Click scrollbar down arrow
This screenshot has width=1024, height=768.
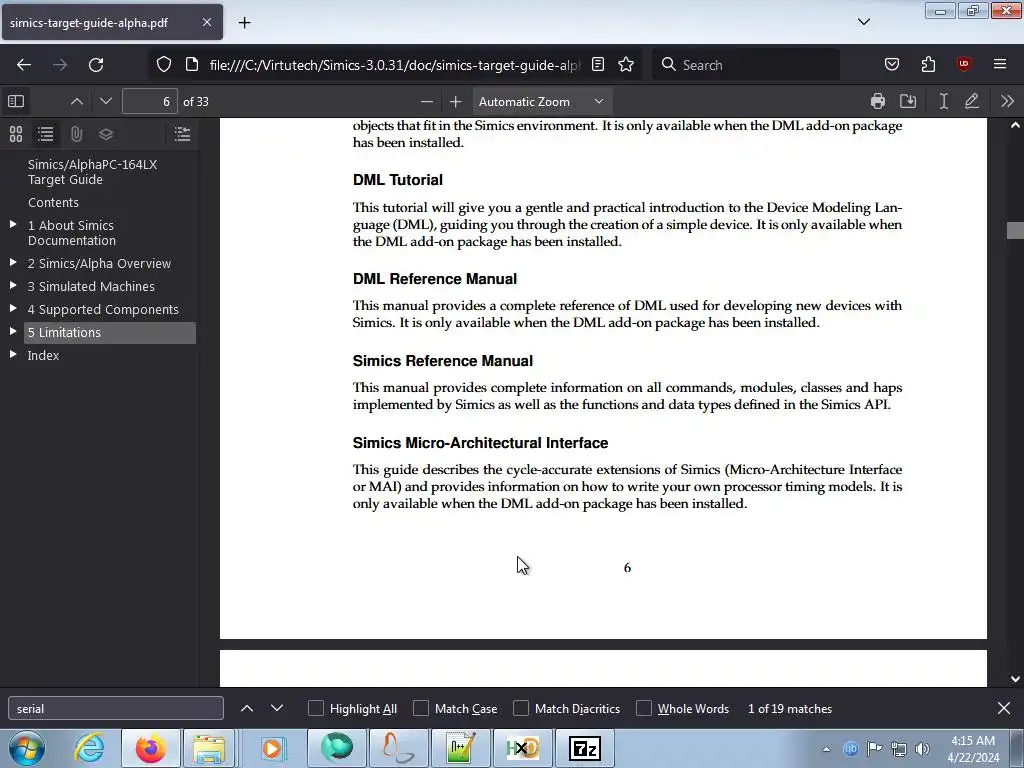[1015, 679]
